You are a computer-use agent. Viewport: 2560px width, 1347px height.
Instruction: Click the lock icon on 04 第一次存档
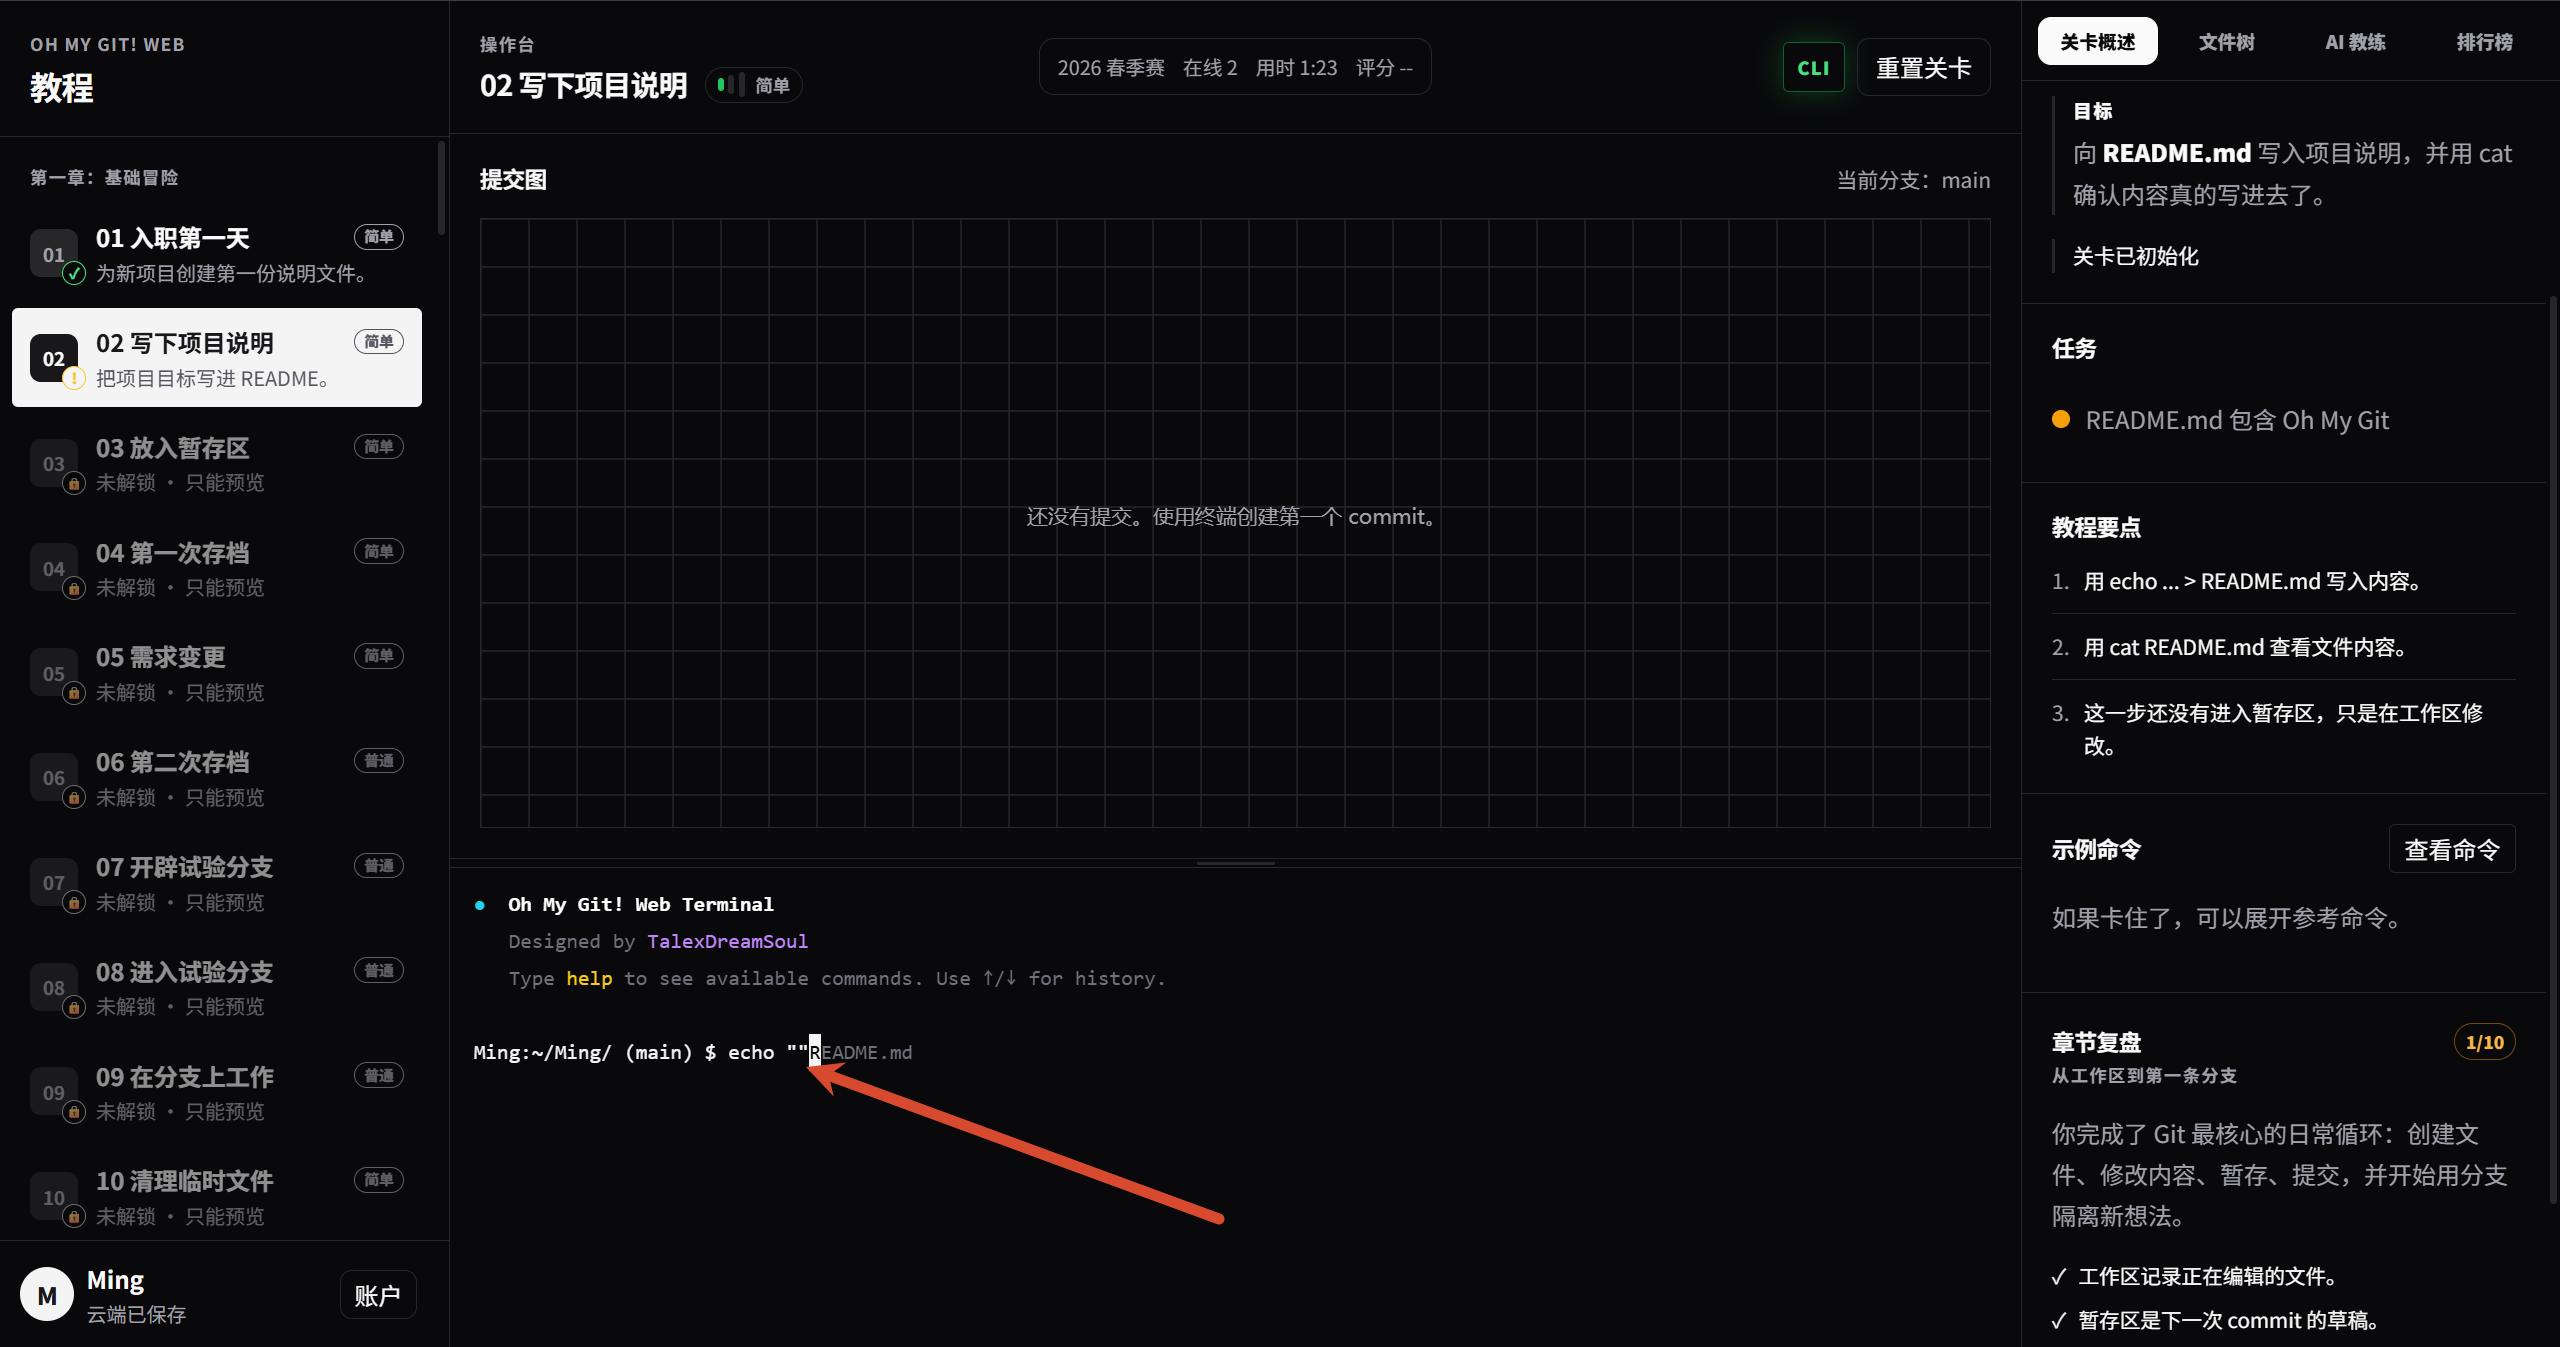click(74, 589)
